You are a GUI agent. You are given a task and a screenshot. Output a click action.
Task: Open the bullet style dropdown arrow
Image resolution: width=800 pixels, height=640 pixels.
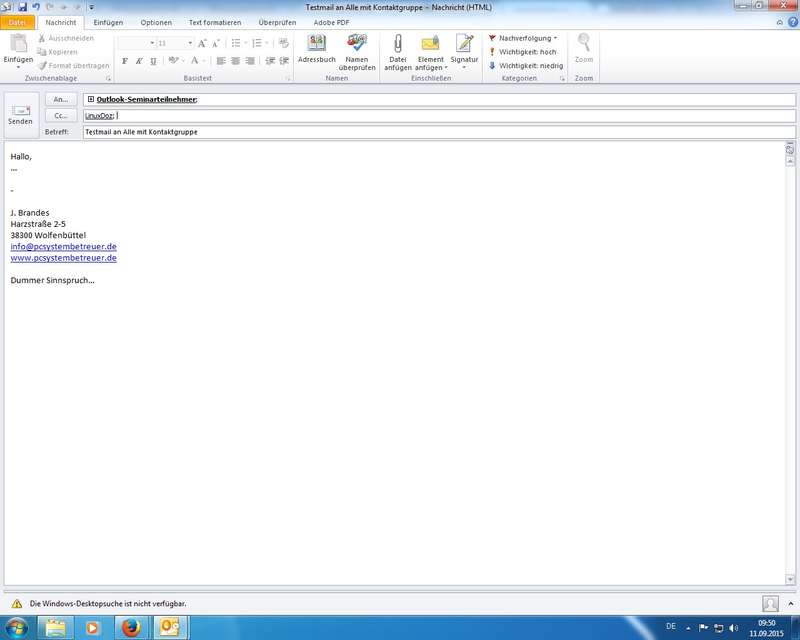pyautogui.click(x=245, y=43)
